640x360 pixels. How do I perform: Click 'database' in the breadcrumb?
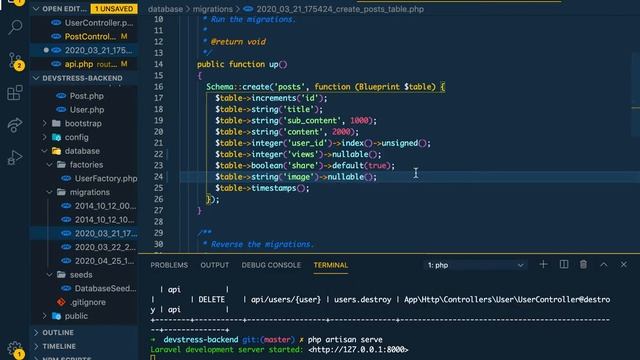pyautogui.click(x=165, y=9)
